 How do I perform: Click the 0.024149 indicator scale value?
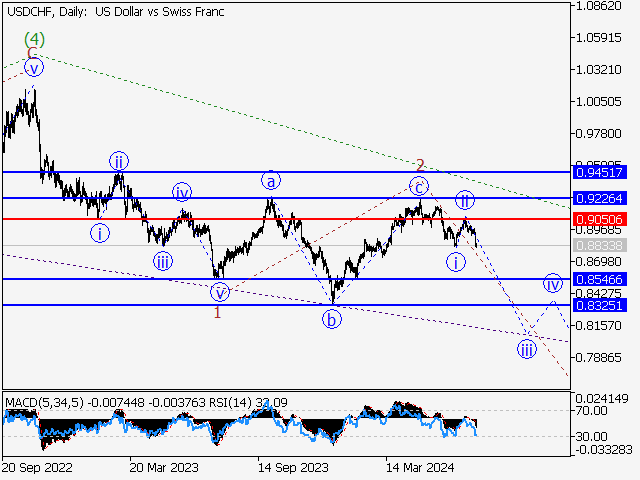(602, 398)
